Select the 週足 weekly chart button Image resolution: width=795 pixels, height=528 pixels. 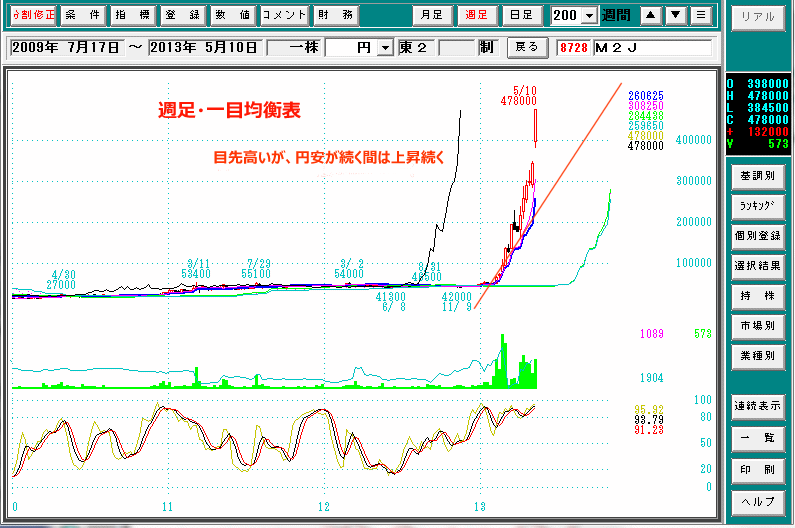(476, 15)
